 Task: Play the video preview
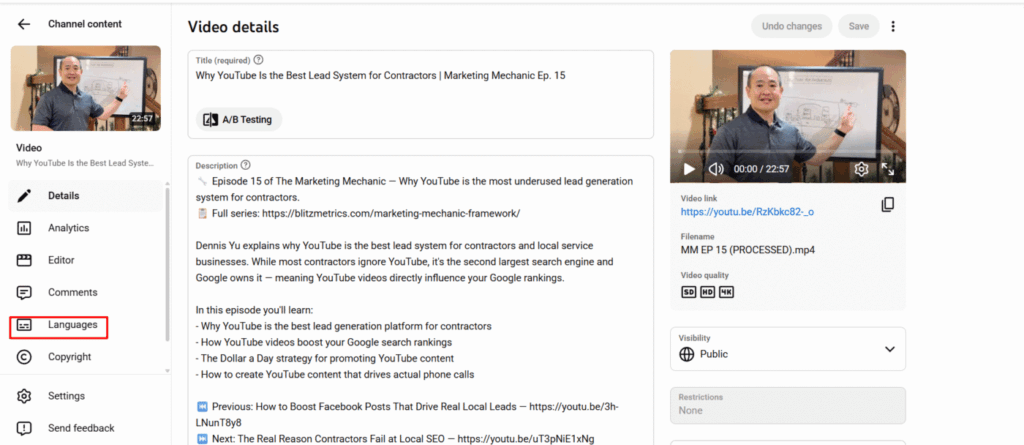point(688,169)
